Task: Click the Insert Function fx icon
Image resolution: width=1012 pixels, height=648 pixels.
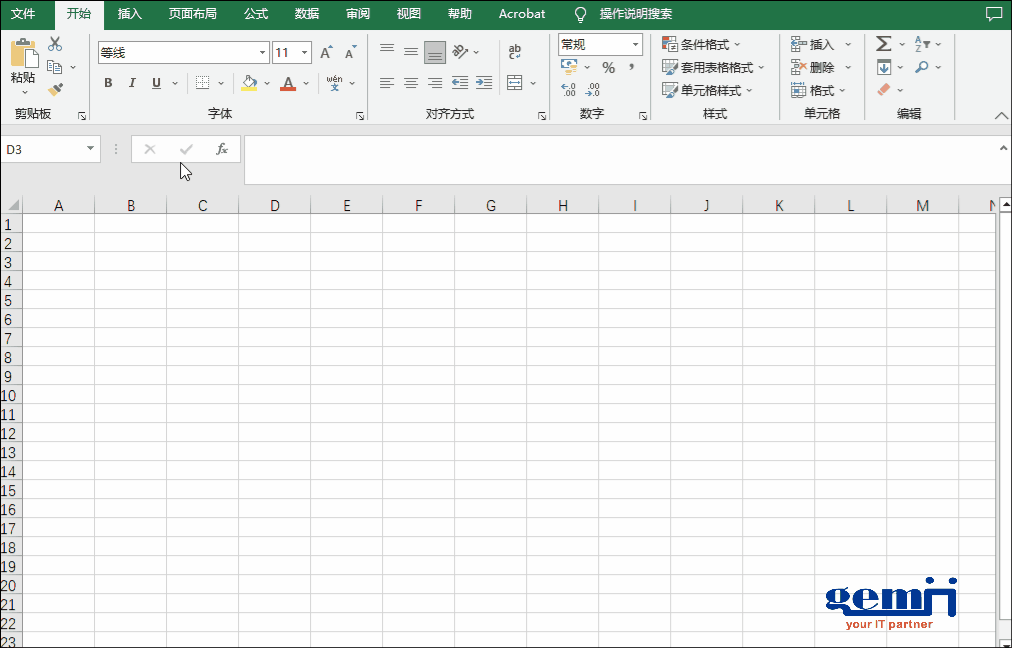Action: coord(222,149)
